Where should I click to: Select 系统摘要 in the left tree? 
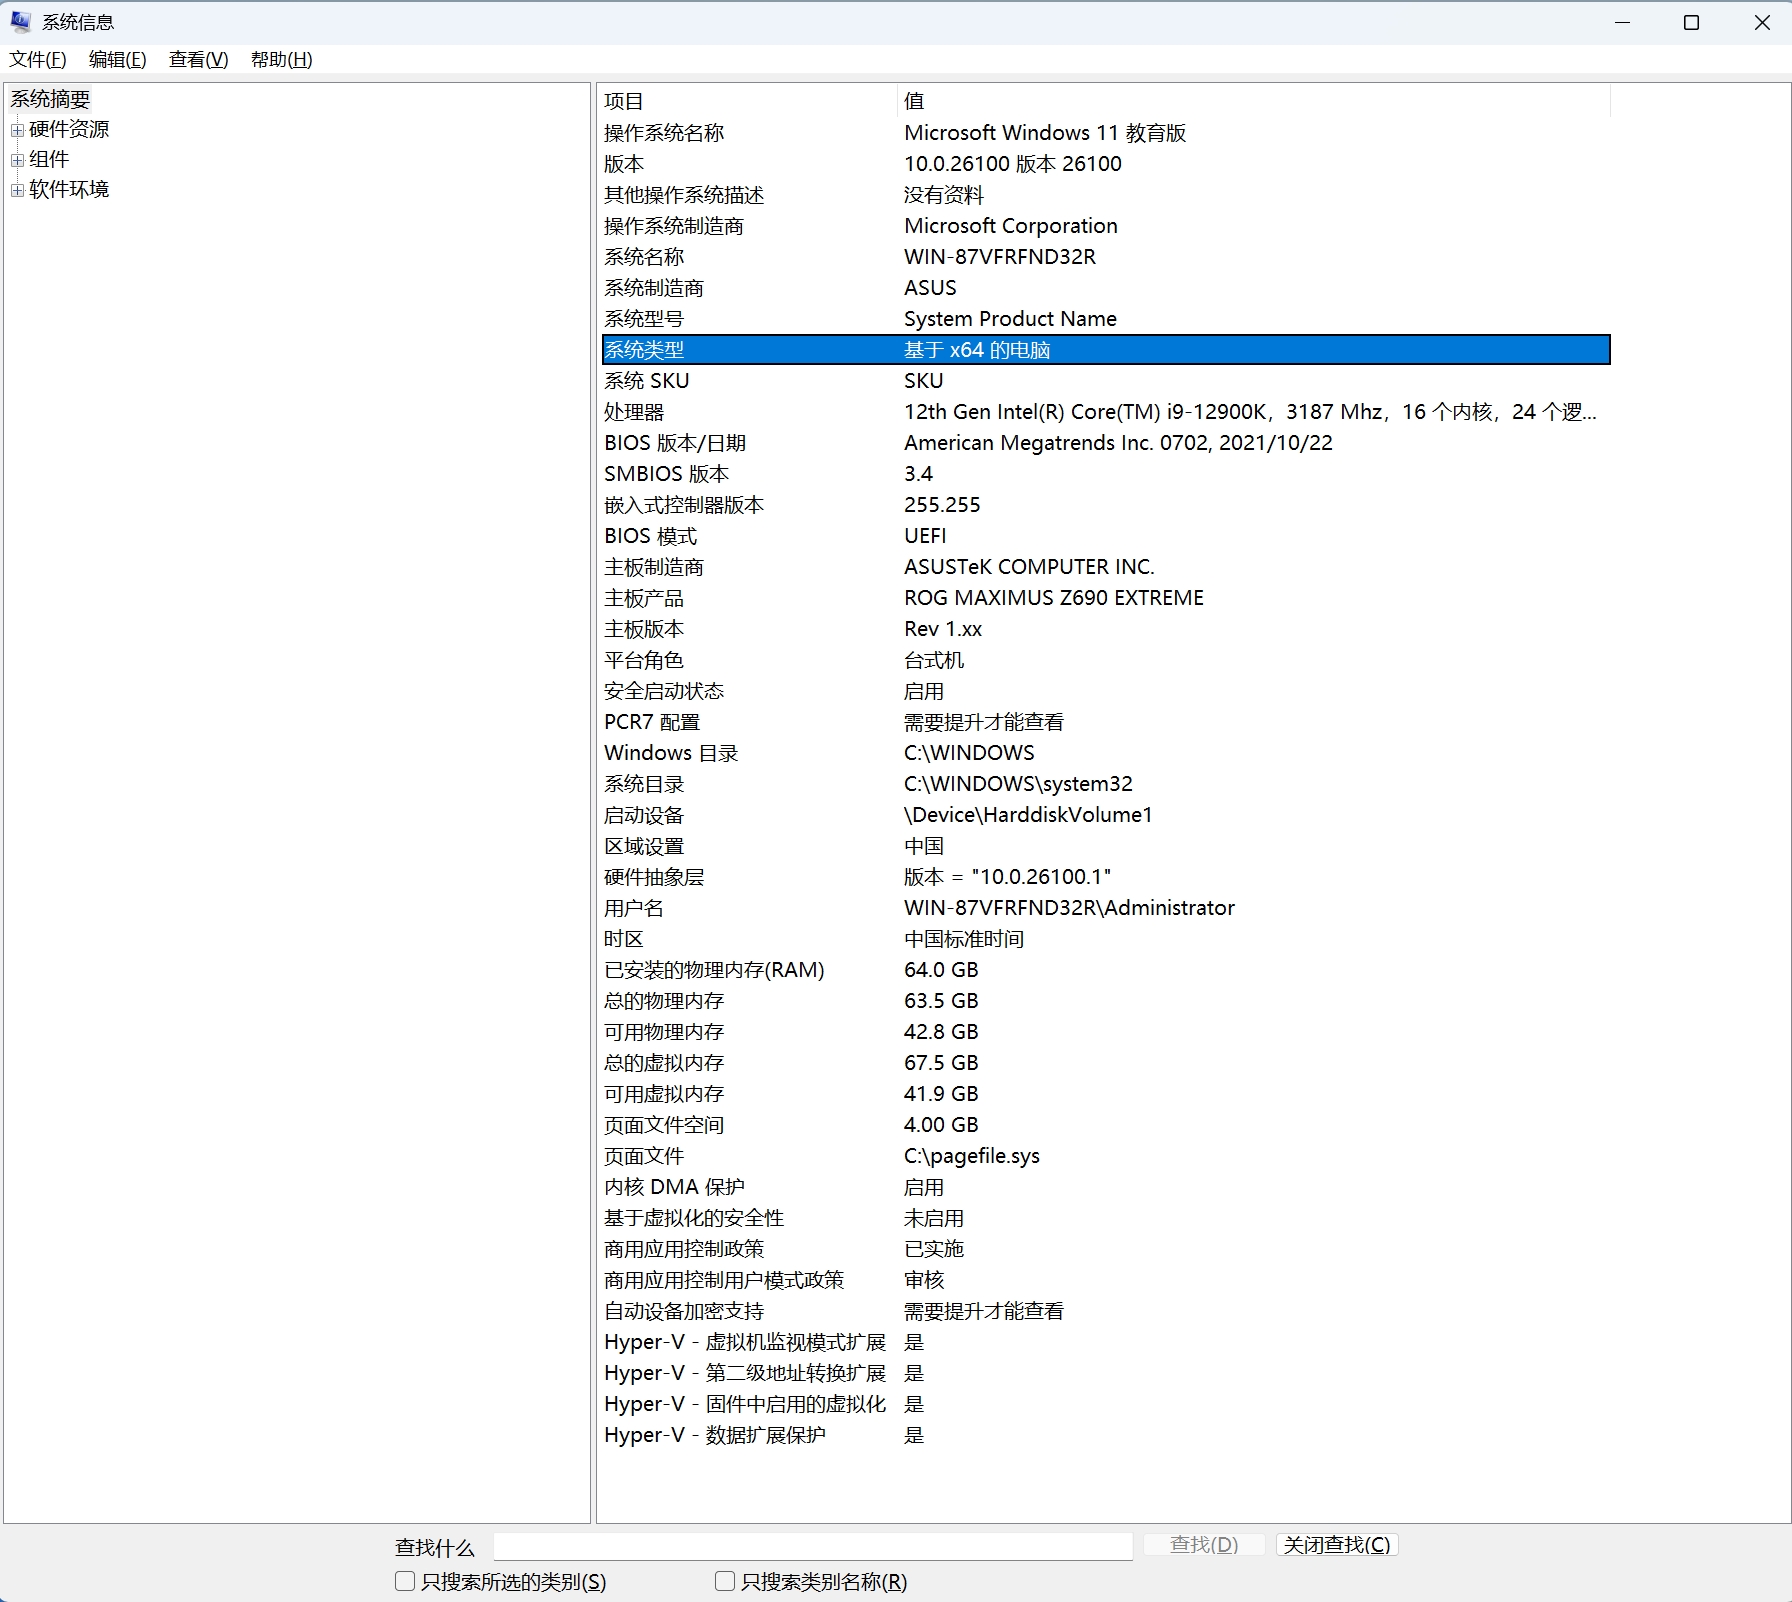50,99
